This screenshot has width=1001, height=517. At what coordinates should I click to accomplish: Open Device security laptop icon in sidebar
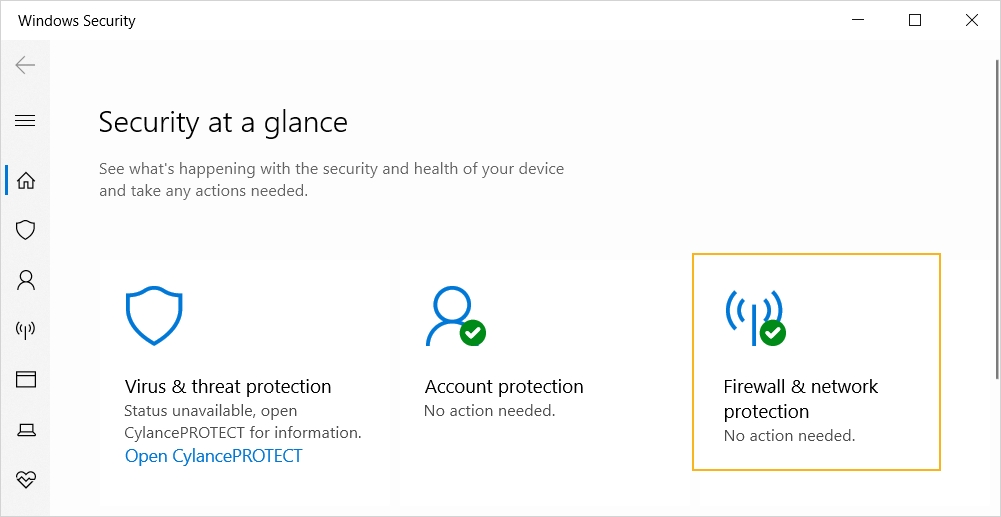tap(26, 430)
